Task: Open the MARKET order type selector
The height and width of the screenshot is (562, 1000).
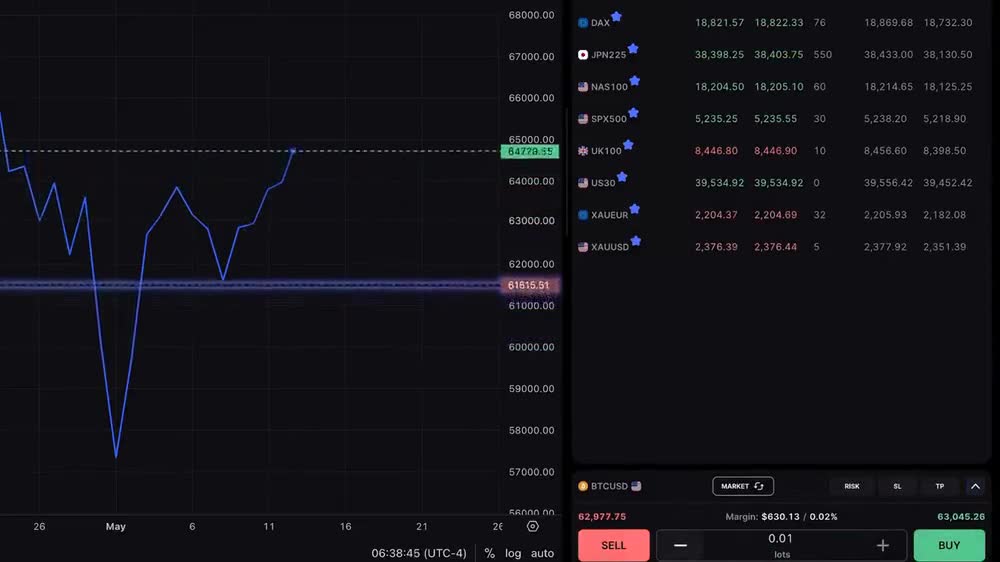Action: (x=743, y=486)
